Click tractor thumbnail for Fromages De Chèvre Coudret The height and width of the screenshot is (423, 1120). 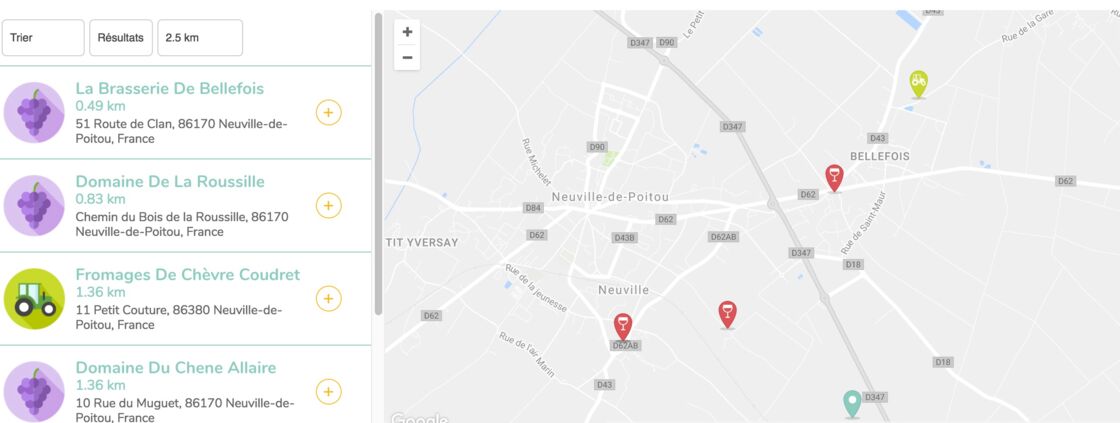(x=34, y=298)
